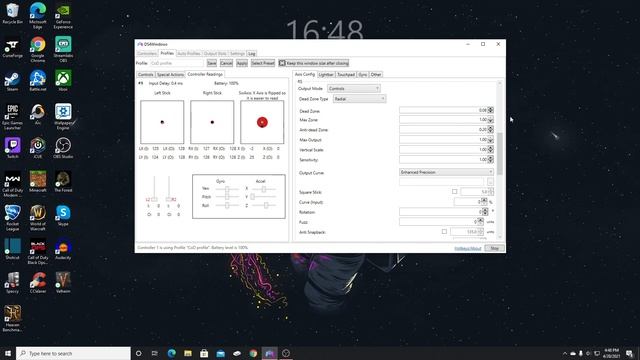Launch Audacity desktop shortcut
Image resolution: width=640 pixels, height=360 pixels.
(x=63, y=250)
